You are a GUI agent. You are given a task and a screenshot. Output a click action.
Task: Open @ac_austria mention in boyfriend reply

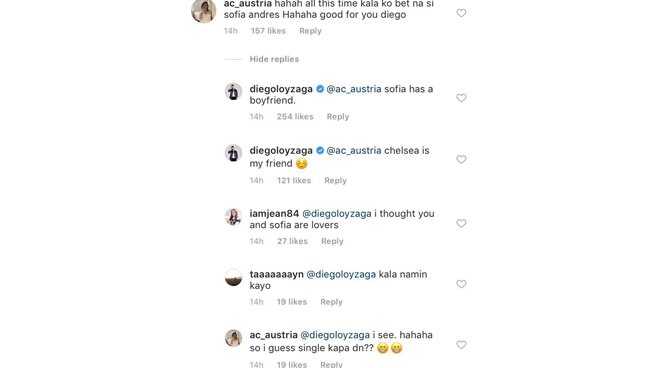(354, 89)
